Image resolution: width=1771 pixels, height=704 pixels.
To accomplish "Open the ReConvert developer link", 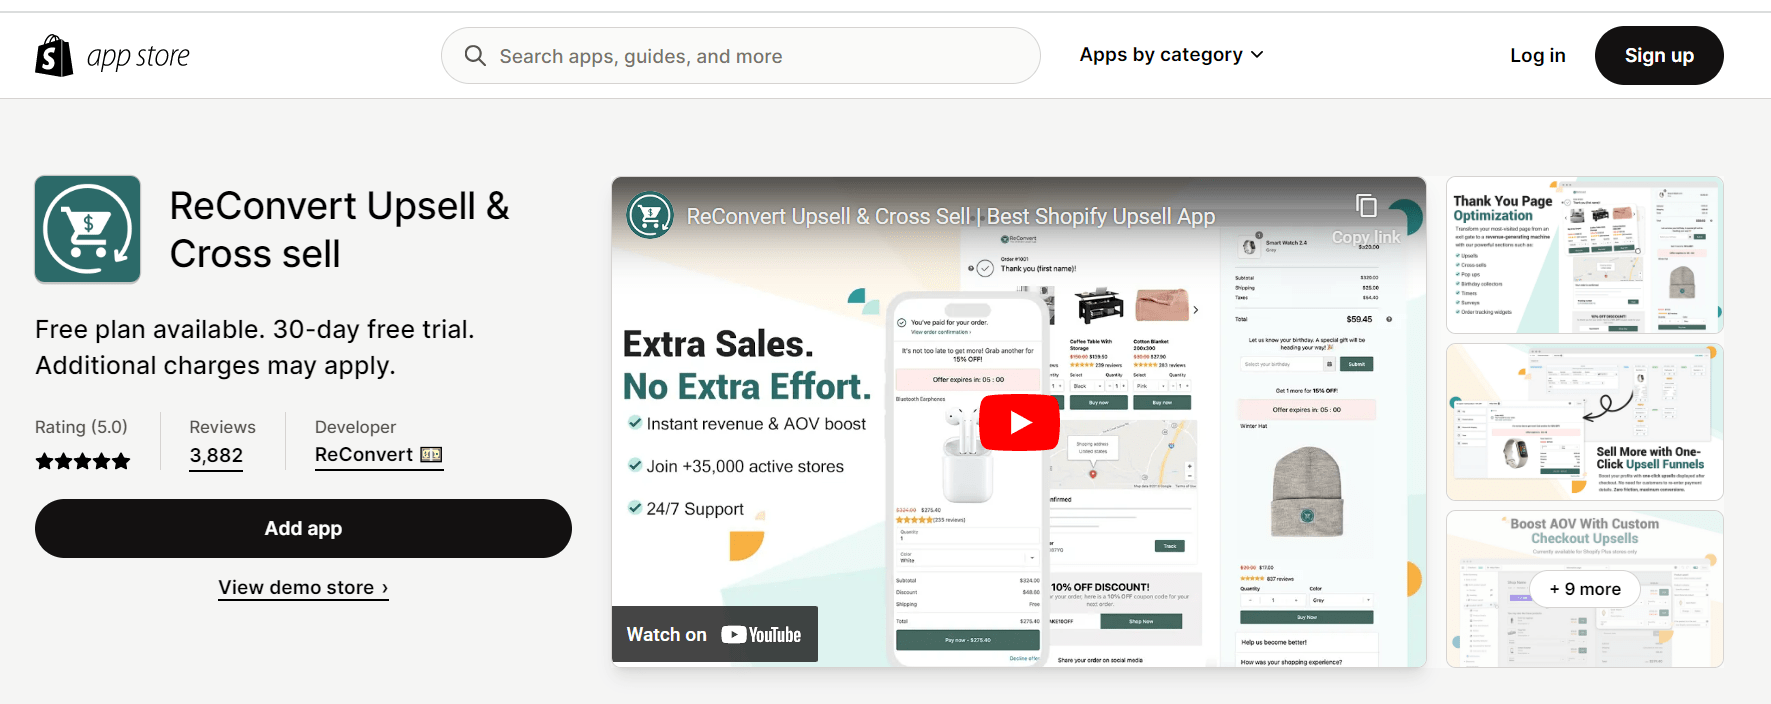I will [x=364, y=455].
